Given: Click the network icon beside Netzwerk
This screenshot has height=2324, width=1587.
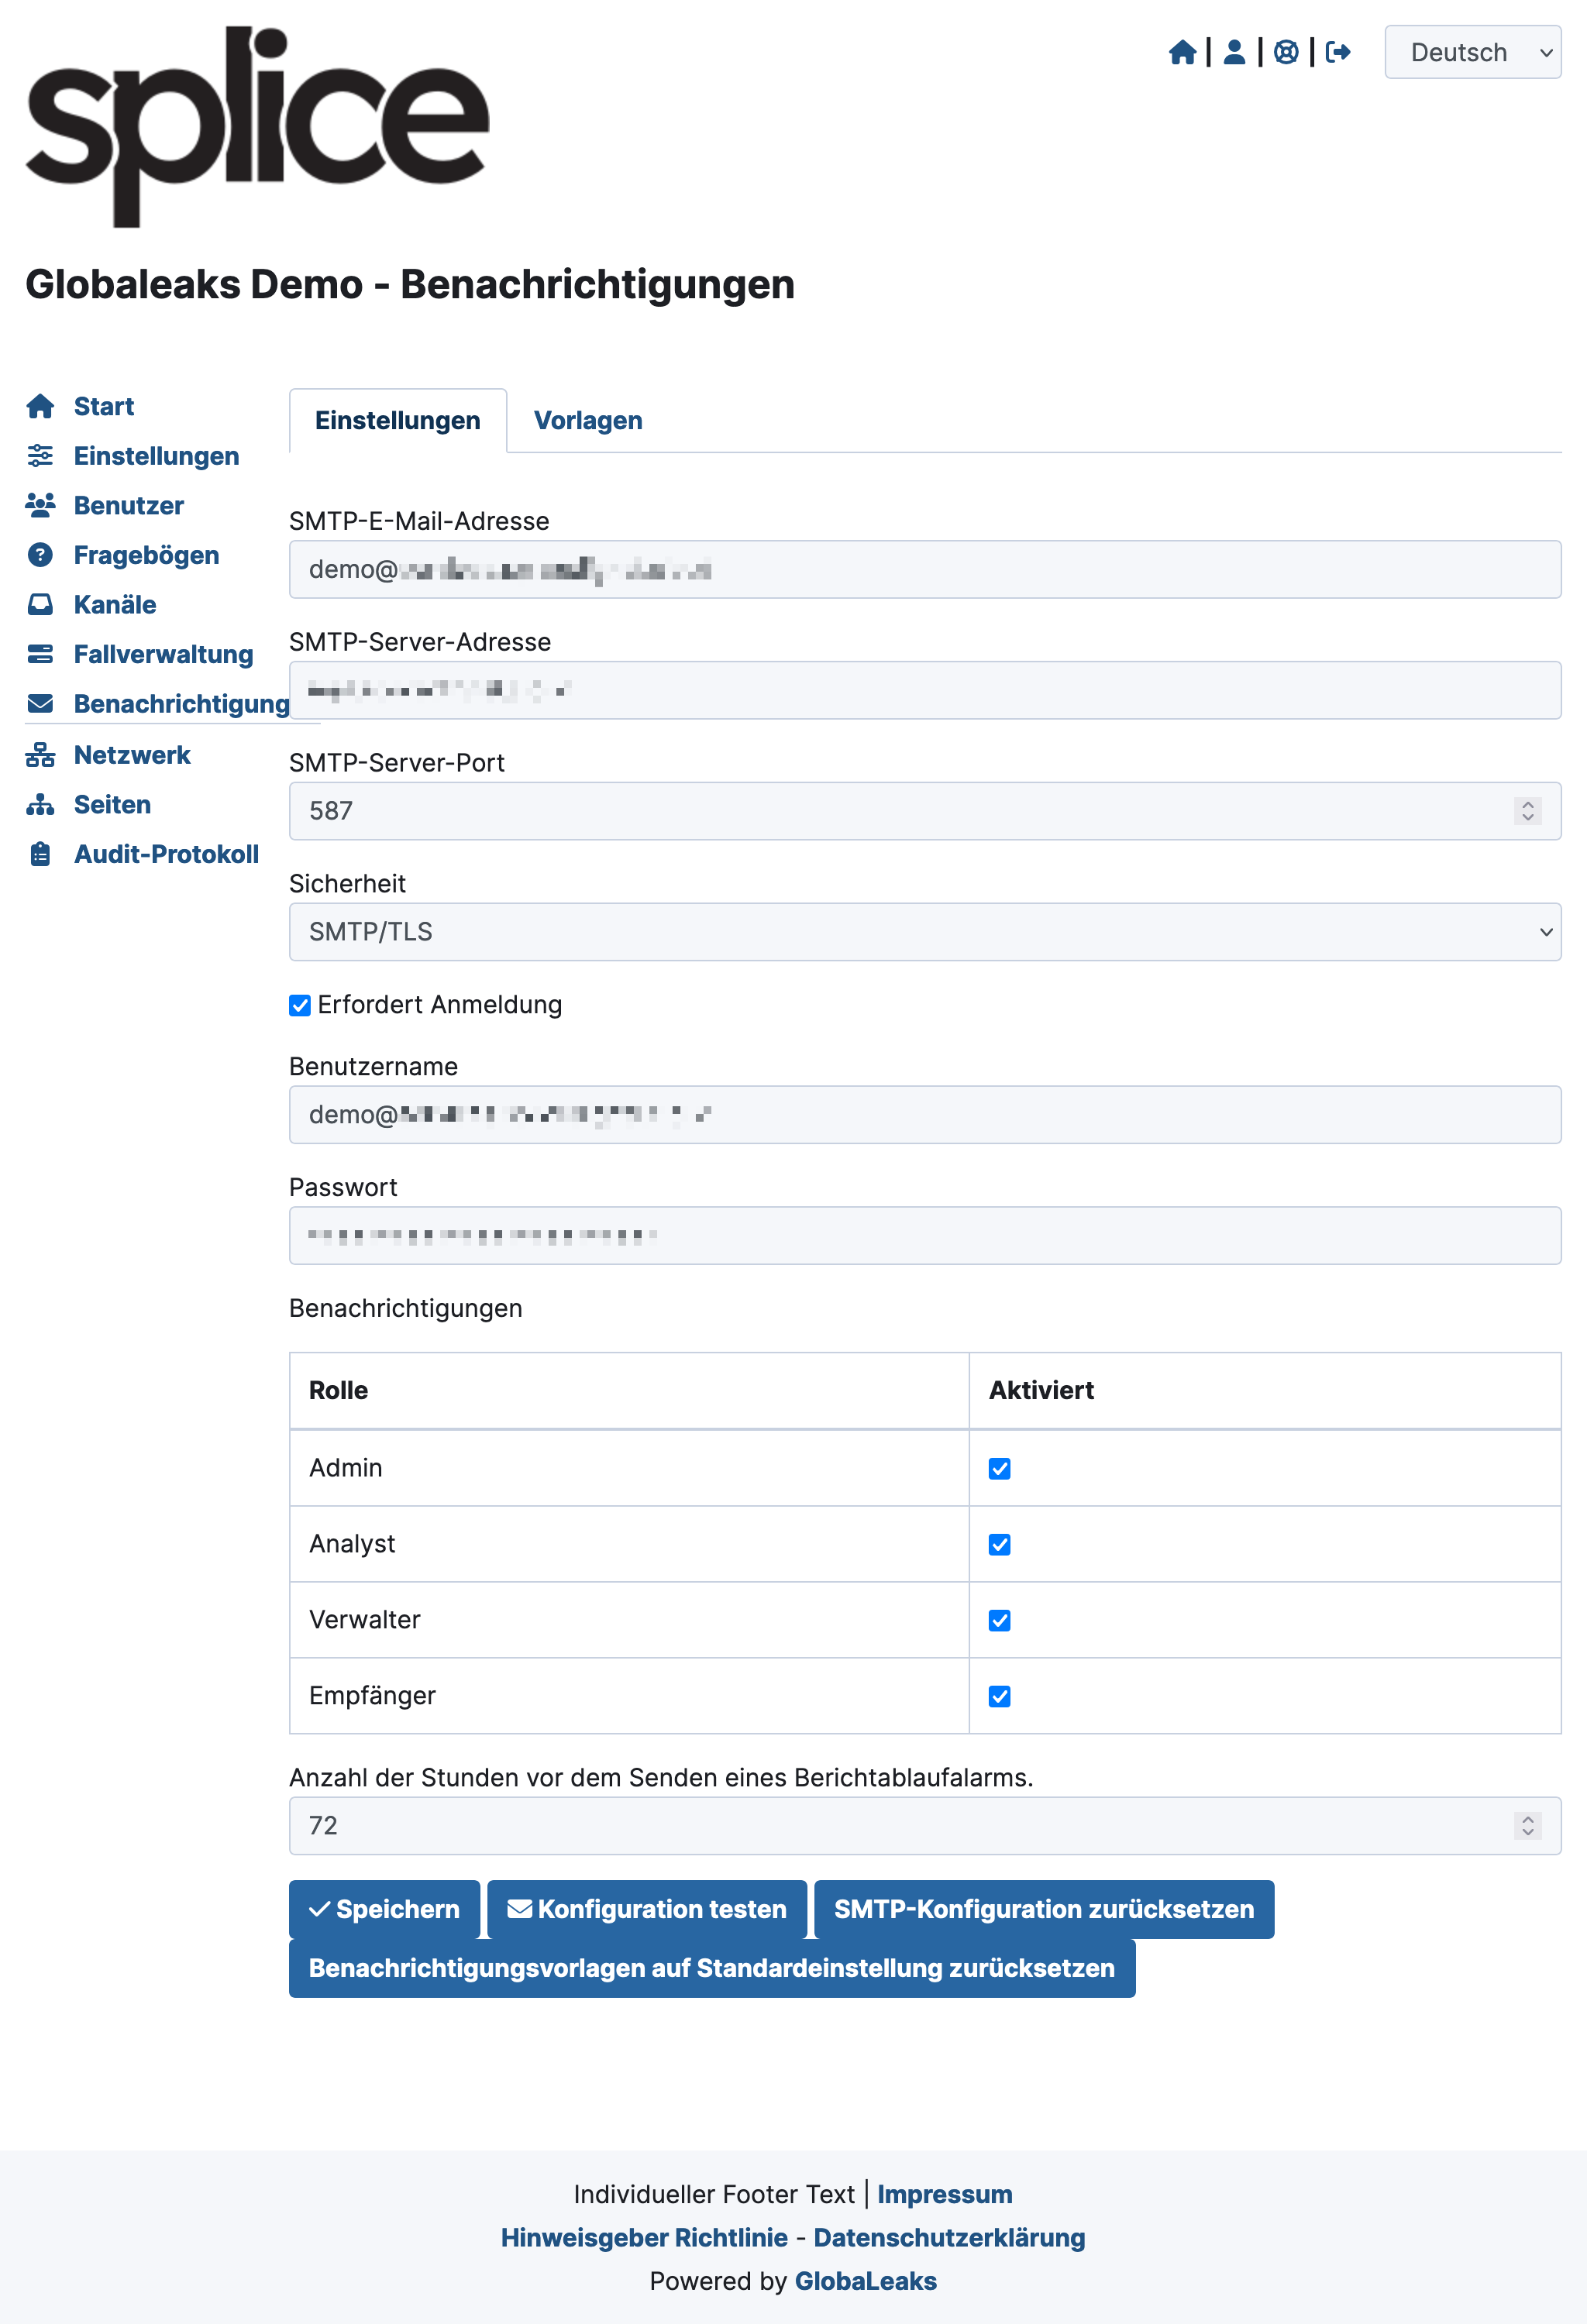Looking at the screenshot, I should (x=40, y=755).
